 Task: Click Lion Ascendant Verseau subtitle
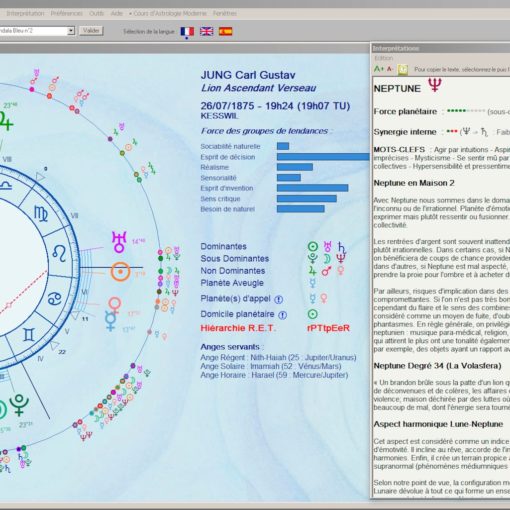(x=258, y=88)
